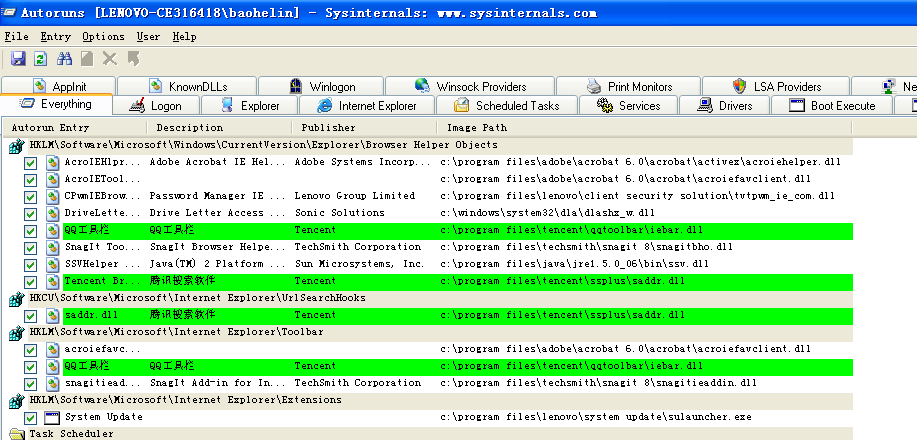Click the Autoruns title bar app icon
The image size is (917, 440).
[8, 12]
